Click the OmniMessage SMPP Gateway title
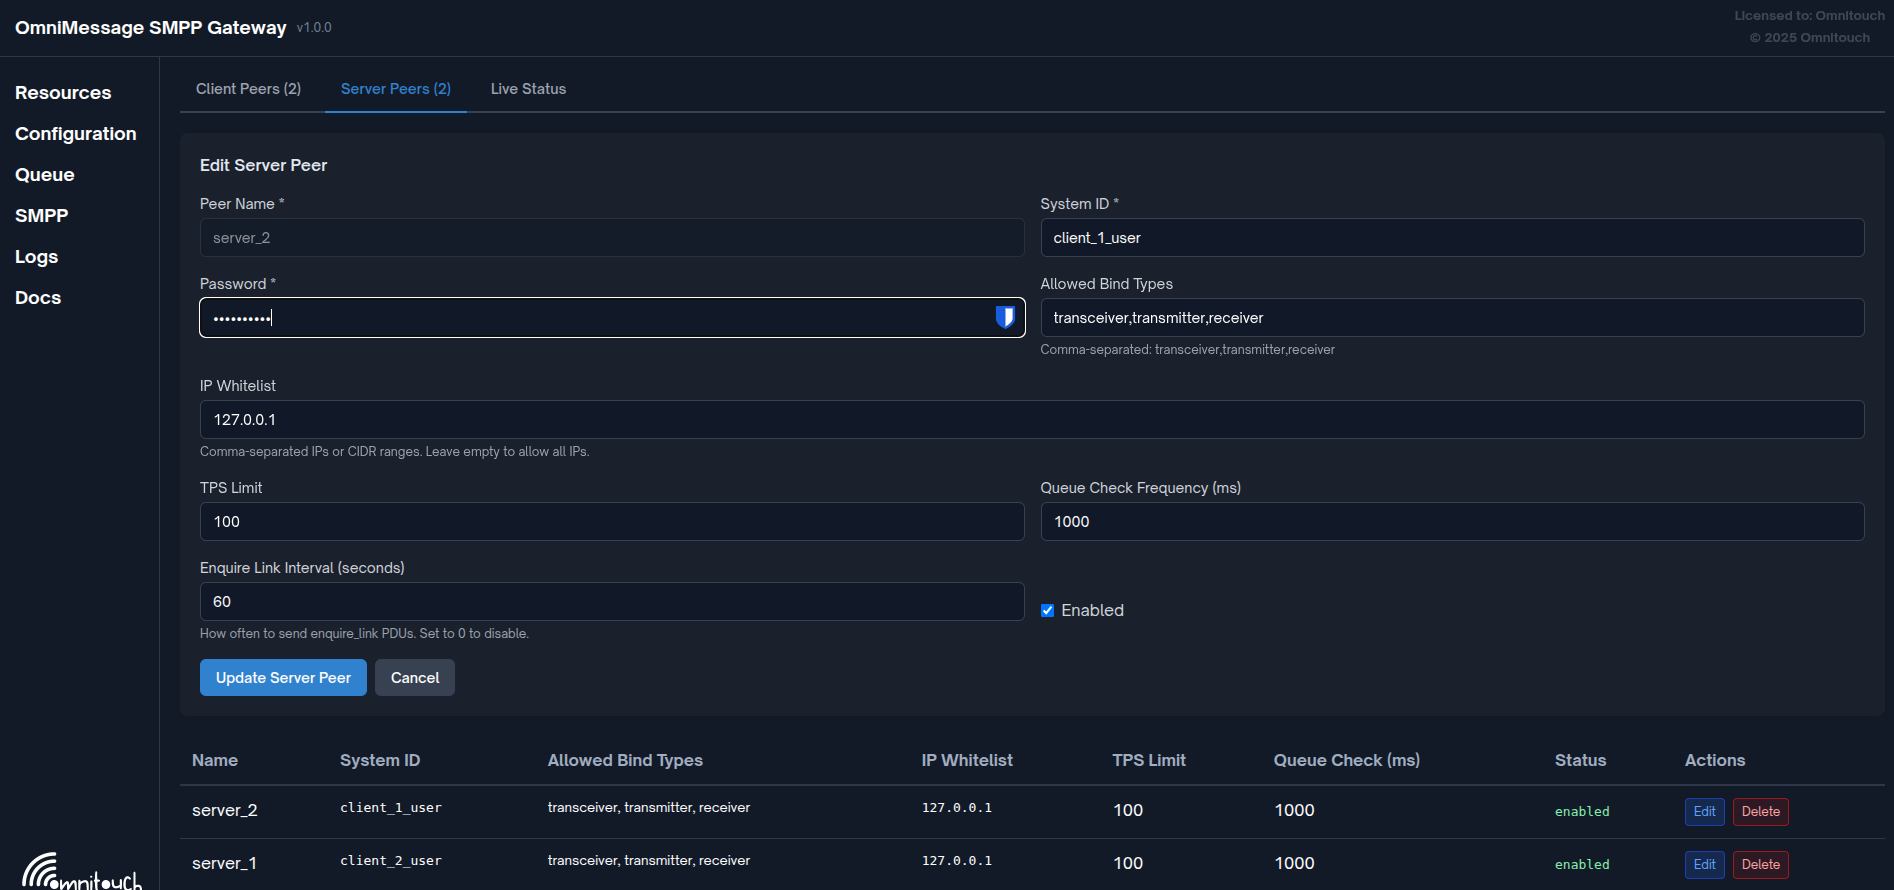1894x890 pixels. click(151, 28)
